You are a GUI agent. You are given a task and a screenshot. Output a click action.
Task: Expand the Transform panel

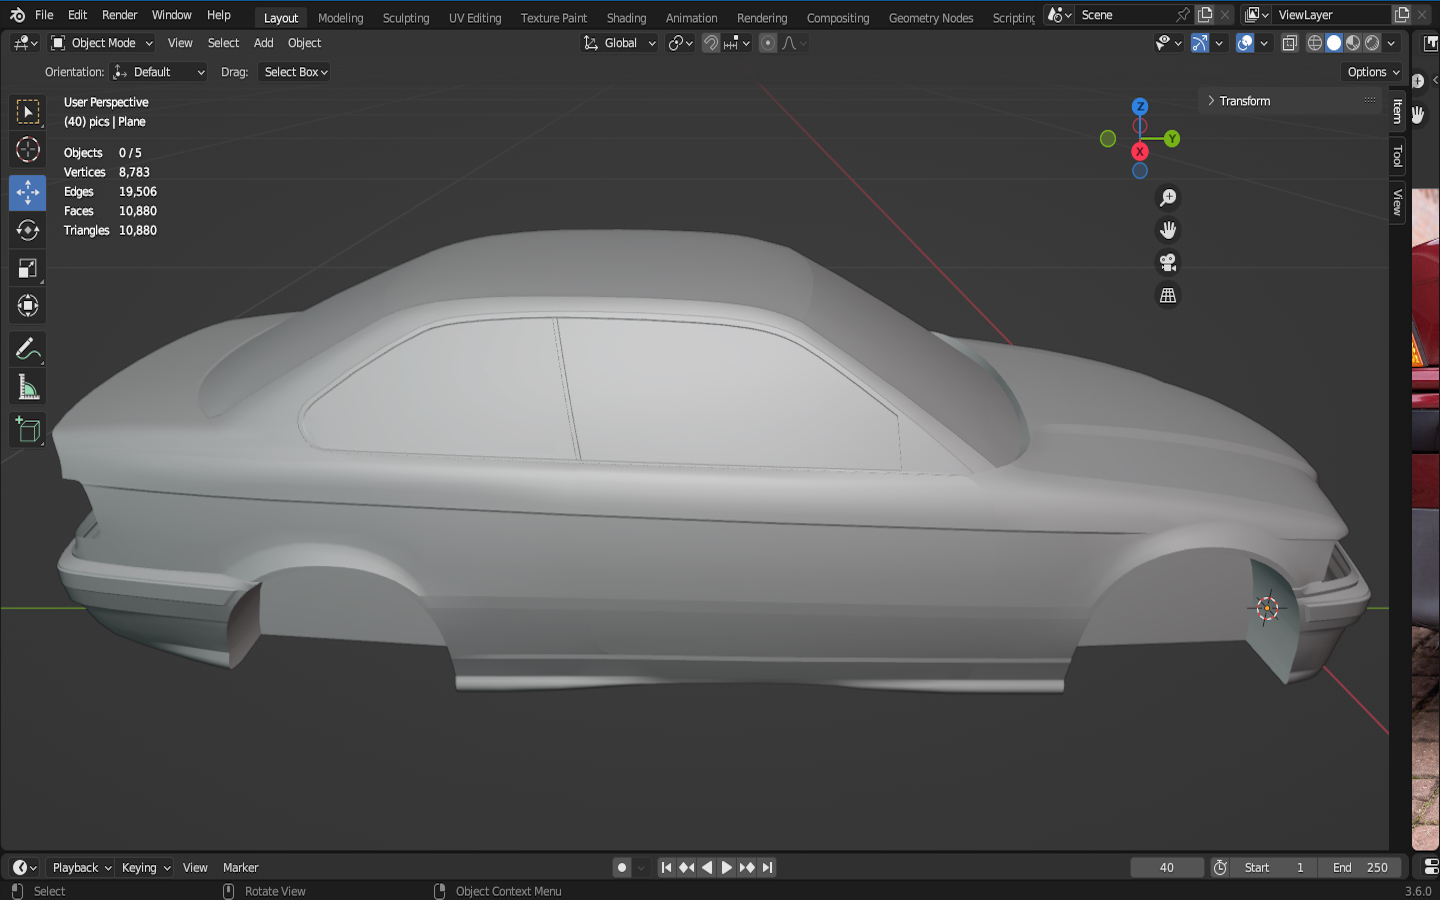click(x=1244, y=101)
